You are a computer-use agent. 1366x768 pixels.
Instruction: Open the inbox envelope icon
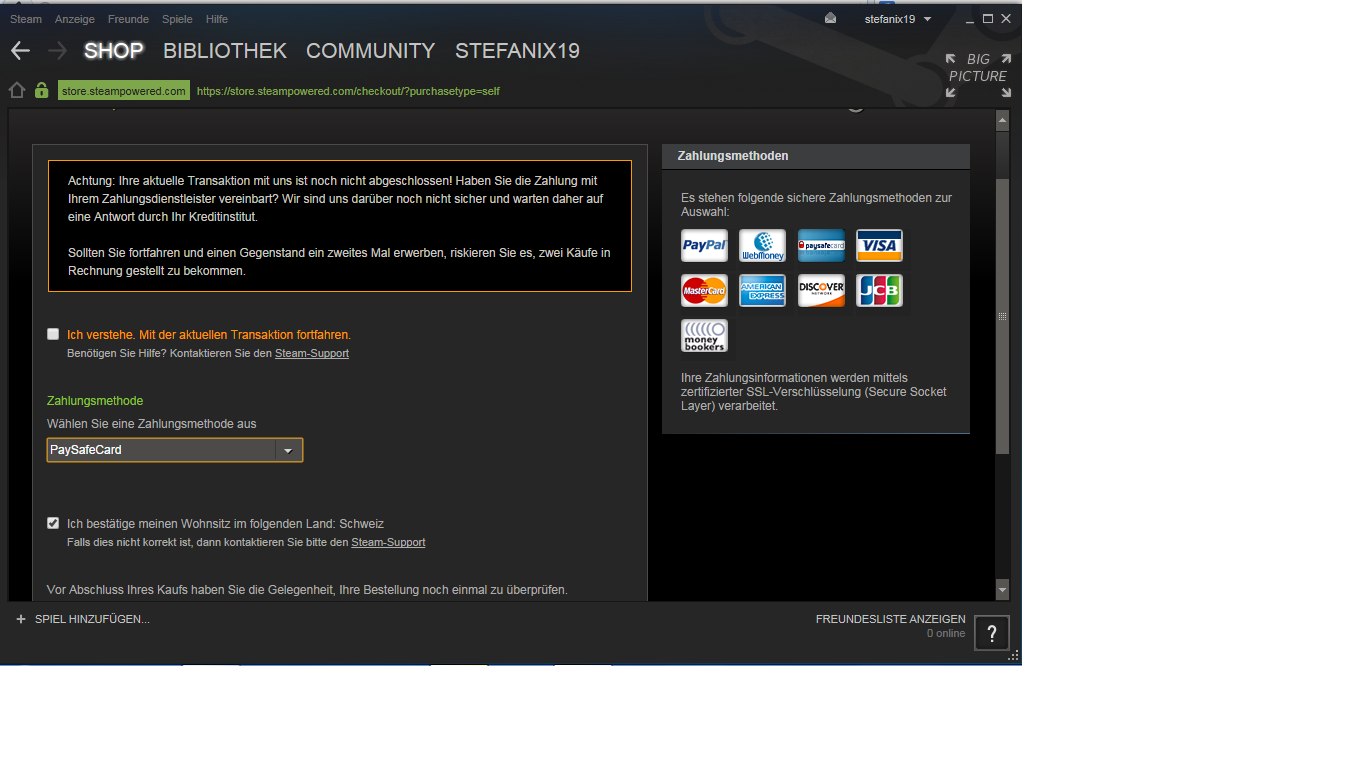(830, 19)
